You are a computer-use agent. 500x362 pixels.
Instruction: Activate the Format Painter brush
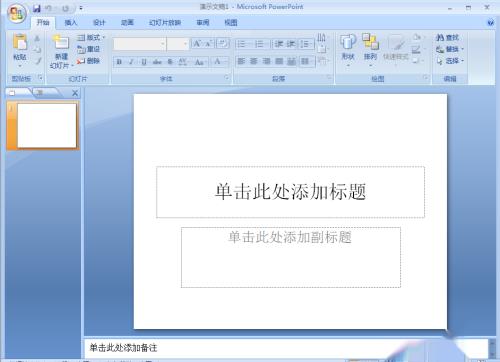click(x=37, y=61)
